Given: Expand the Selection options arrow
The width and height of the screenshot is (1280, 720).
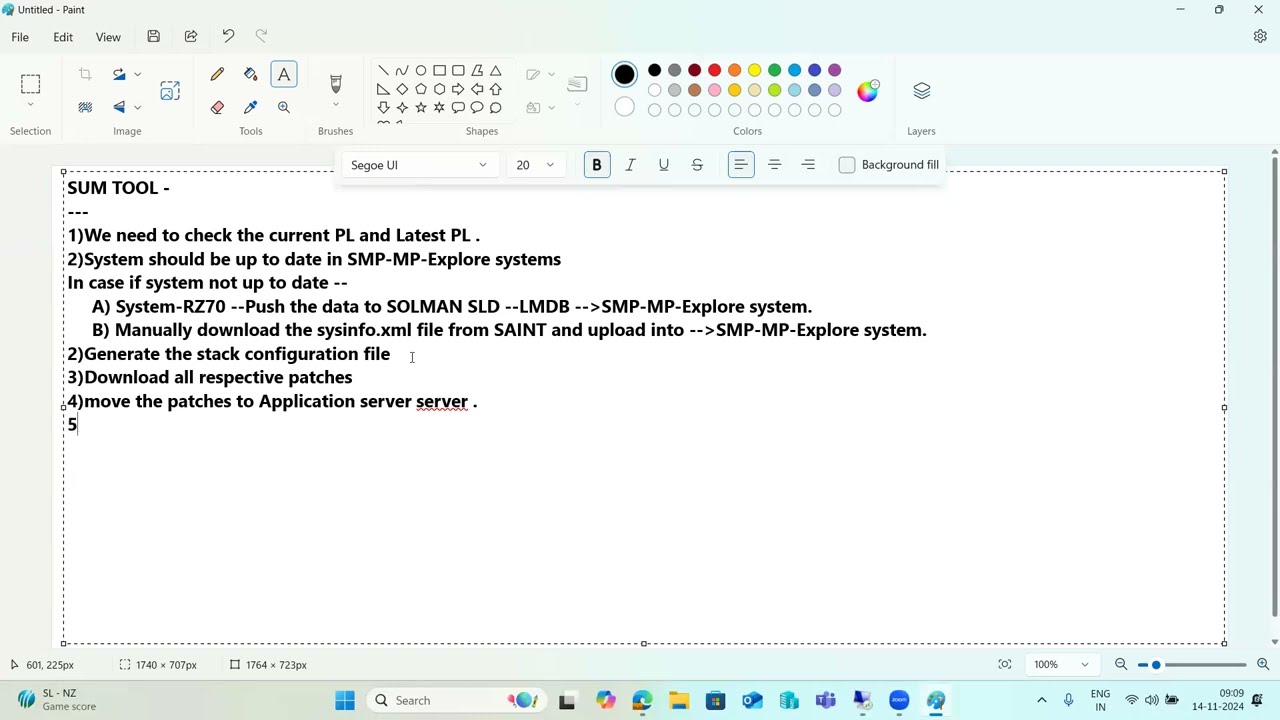Looking at the screenshot, I should [x=30, y=106].
